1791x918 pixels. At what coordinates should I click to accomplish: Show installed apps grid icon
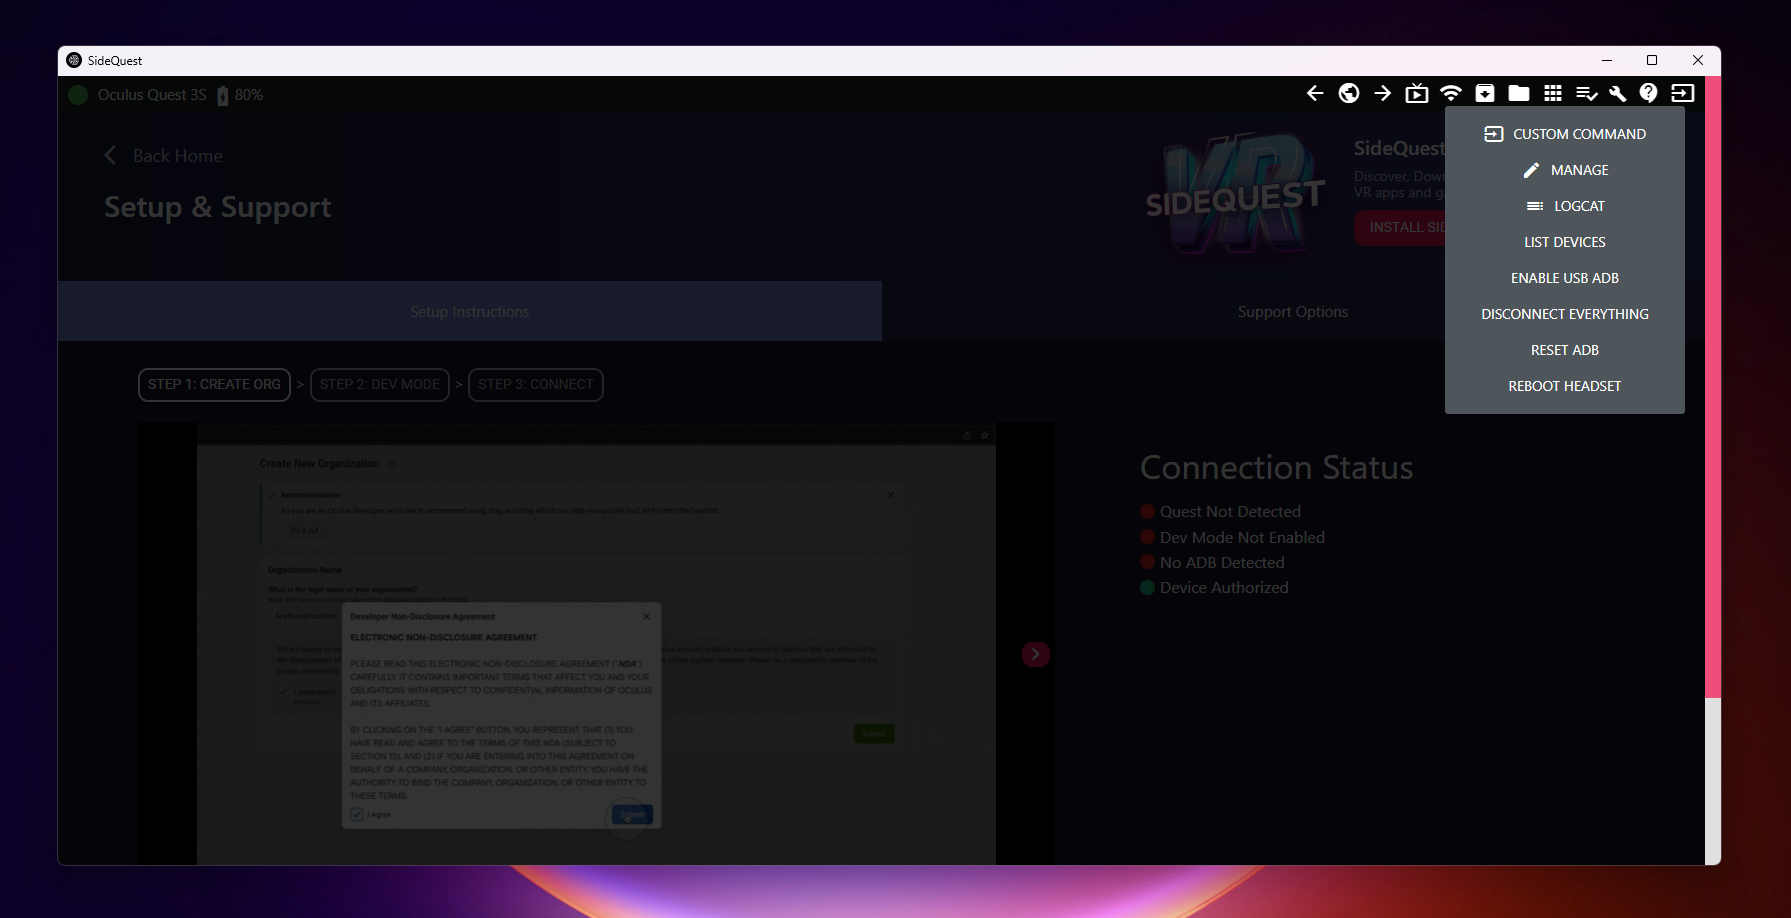point(1553,93)
